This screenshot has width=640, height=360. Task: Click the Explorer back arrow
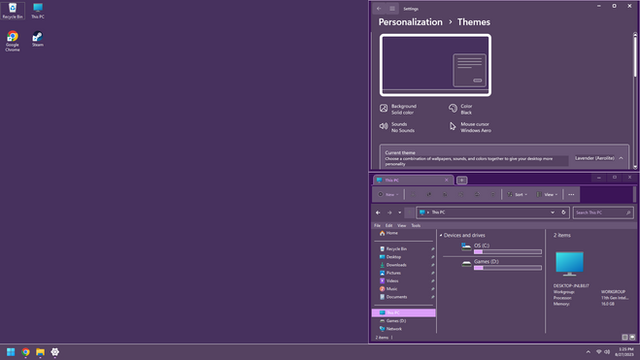pos(378,212)
